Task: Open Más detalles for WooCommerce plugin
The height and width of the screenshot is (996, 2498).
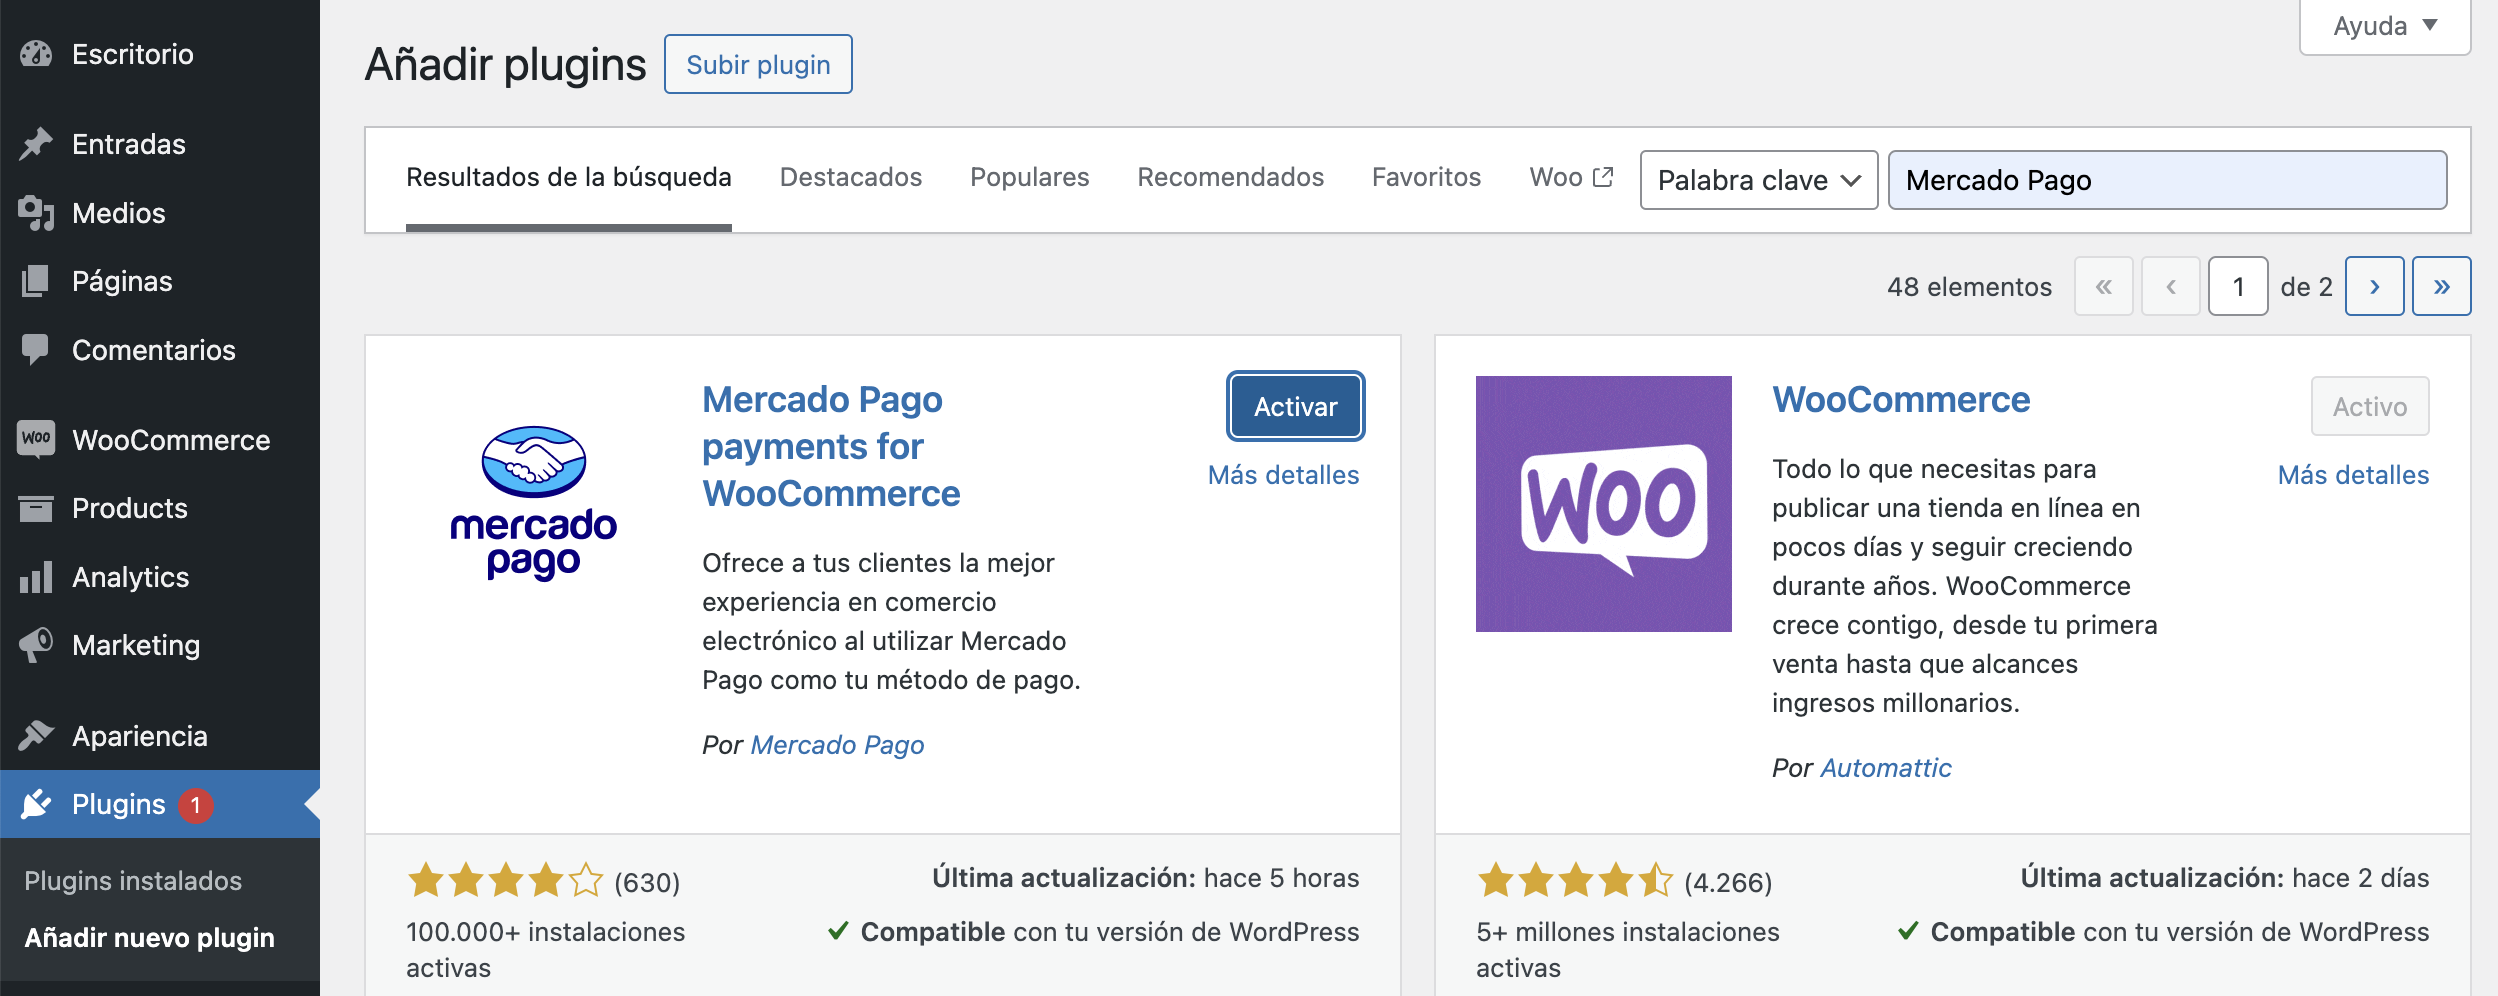Action: 2354,475
